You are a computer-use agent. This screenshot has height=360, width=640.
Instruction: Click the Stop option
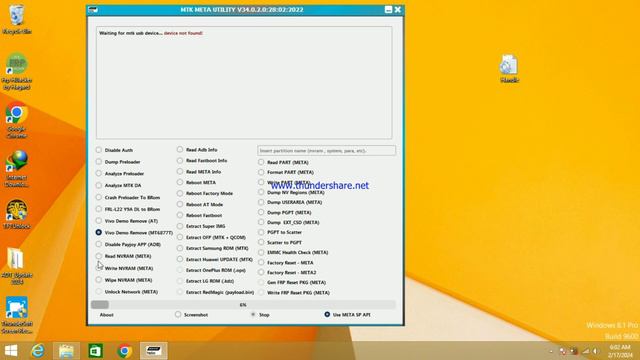(x=260, y=315)
